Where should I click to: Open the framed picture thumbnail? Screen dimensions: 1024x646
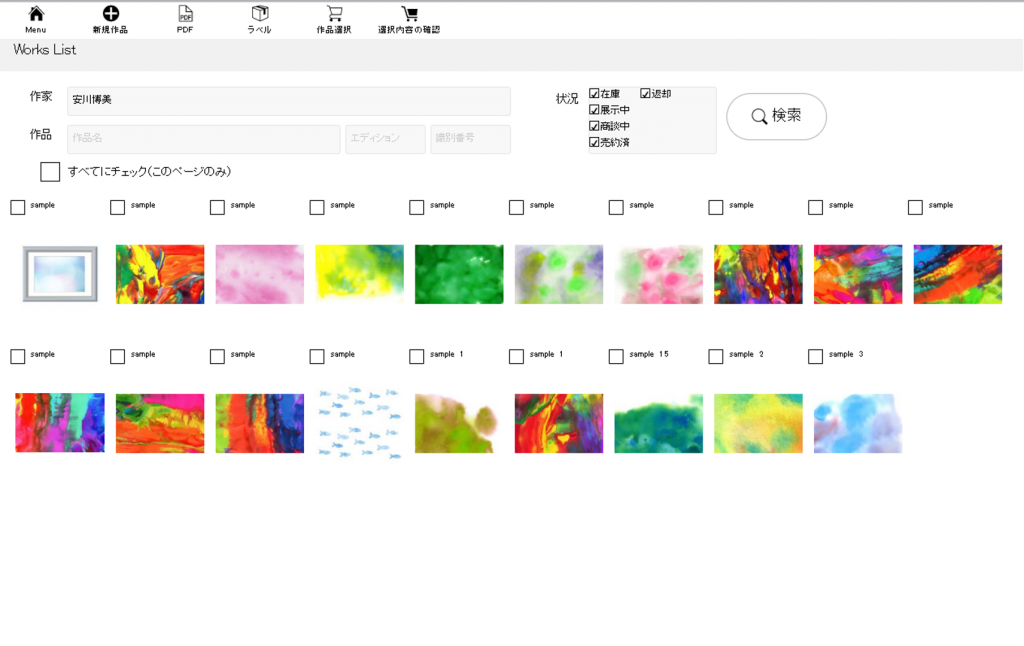click(x=60, y=273)
